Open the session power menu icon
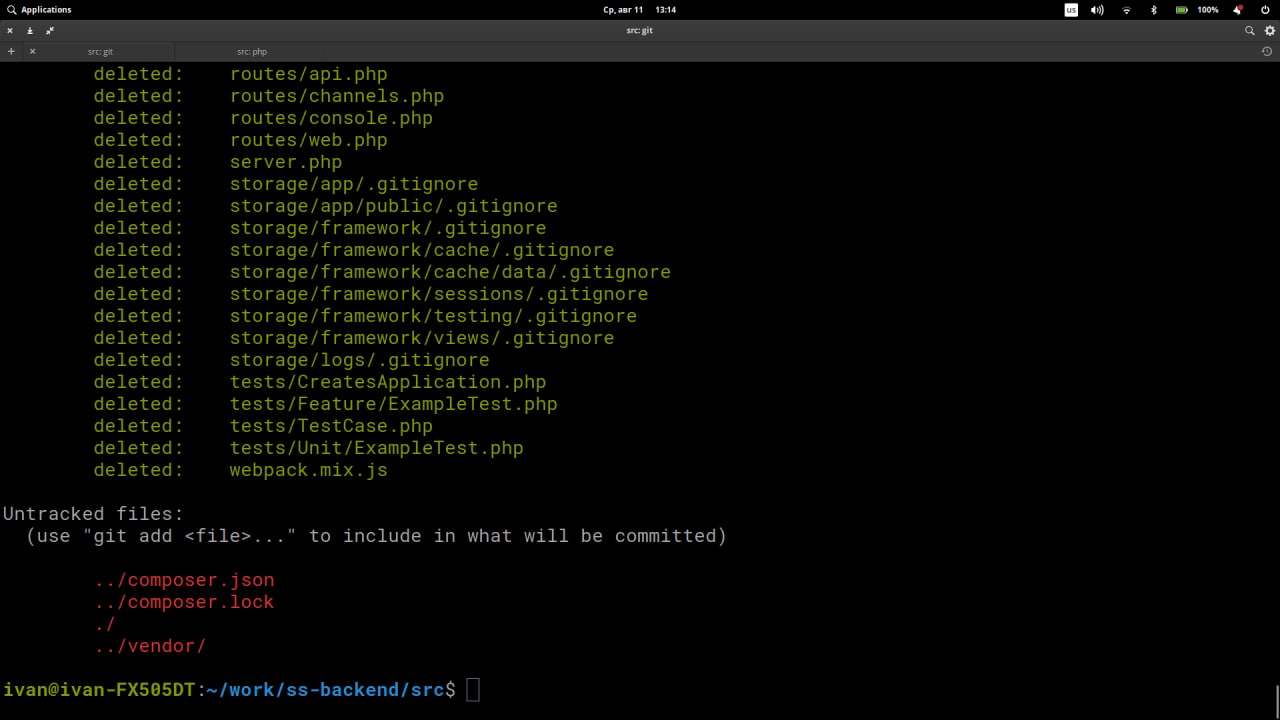 [1264, 10]
